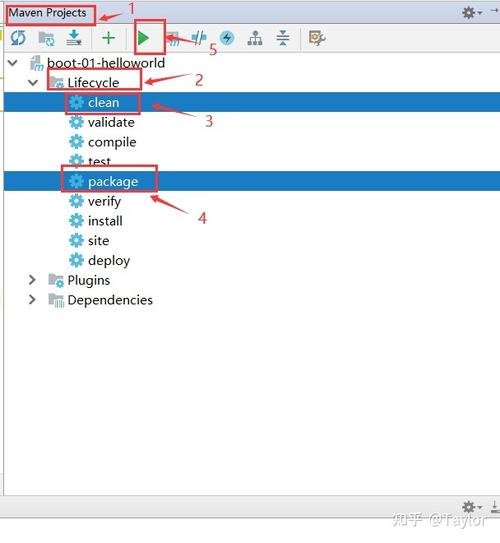Toggle Offline Mode icon in toolbar
500x543 pixels.
199,38
